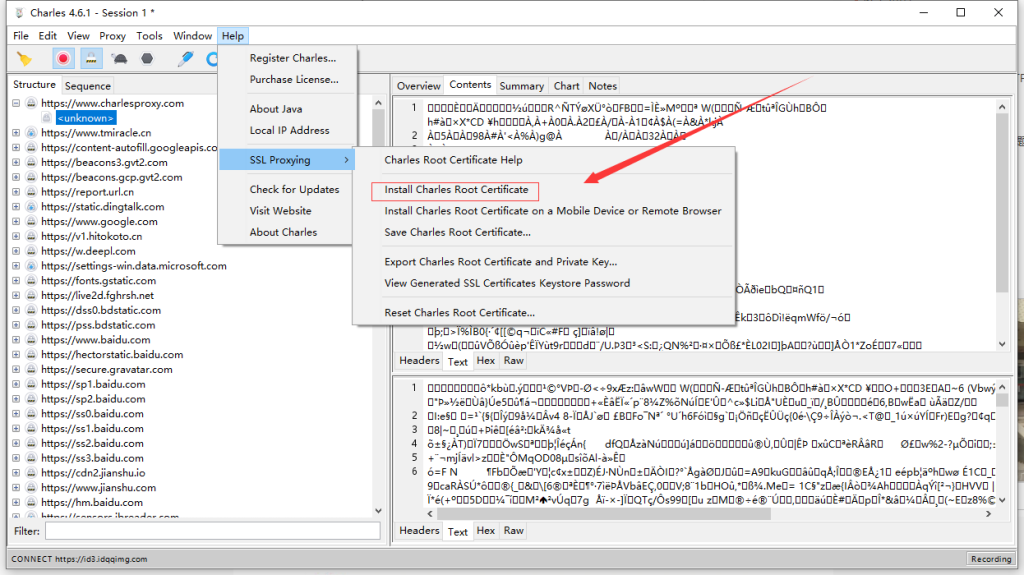The image size is (1024, 575).
Task: Choose Install Charles Root Certificate
Action: click(x=456, y=190)
